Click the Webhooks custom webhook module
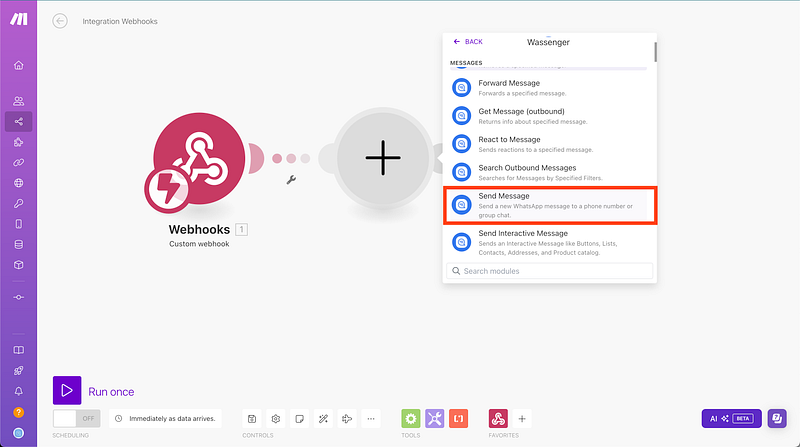Viewport: 800px width, 447px height. (200, 158)
